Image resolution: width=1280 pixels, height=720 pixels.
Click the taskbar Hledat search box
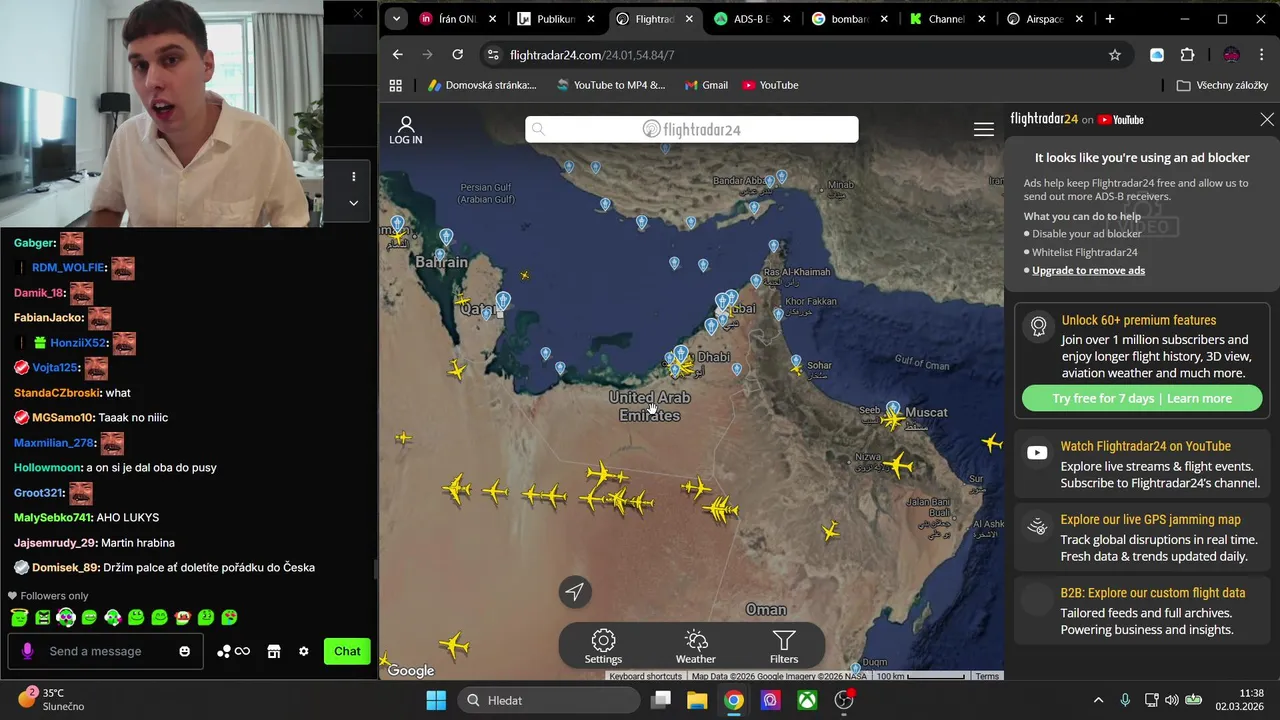point(548,700)
